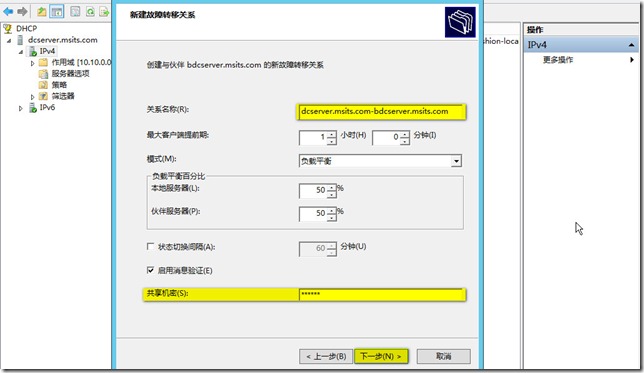
Task: Collapse the dcserver.msits.com tree node
Action: click(x=9, y=41)
